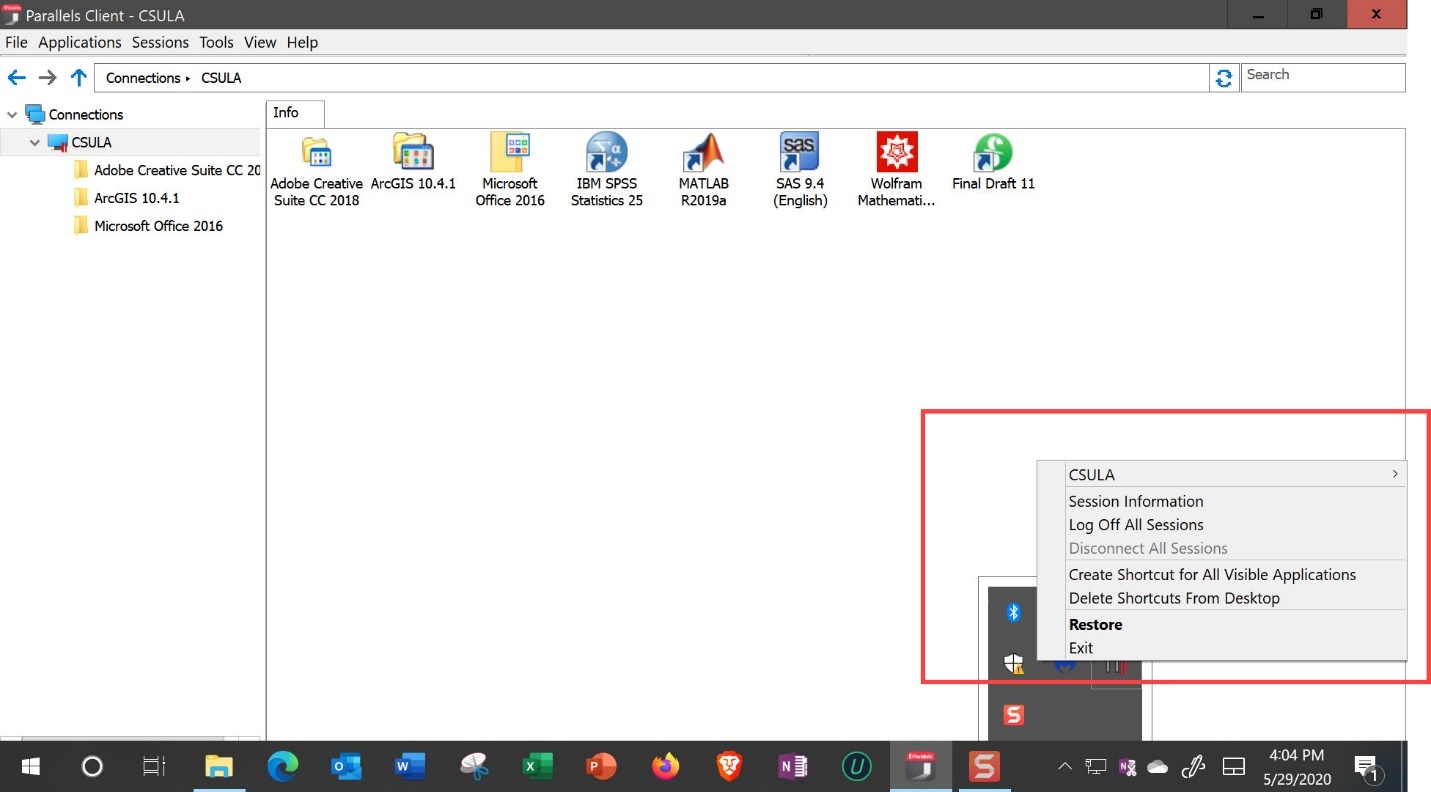Click the Search input field

pos(1322,75)
